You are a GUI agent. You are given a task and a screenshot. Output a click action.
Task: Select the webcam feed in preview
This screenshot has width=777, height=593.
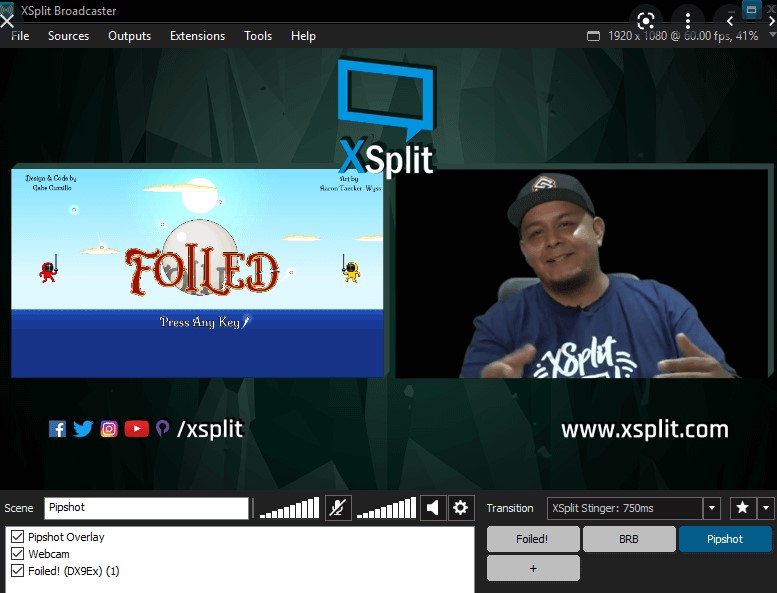pos(581,274)
